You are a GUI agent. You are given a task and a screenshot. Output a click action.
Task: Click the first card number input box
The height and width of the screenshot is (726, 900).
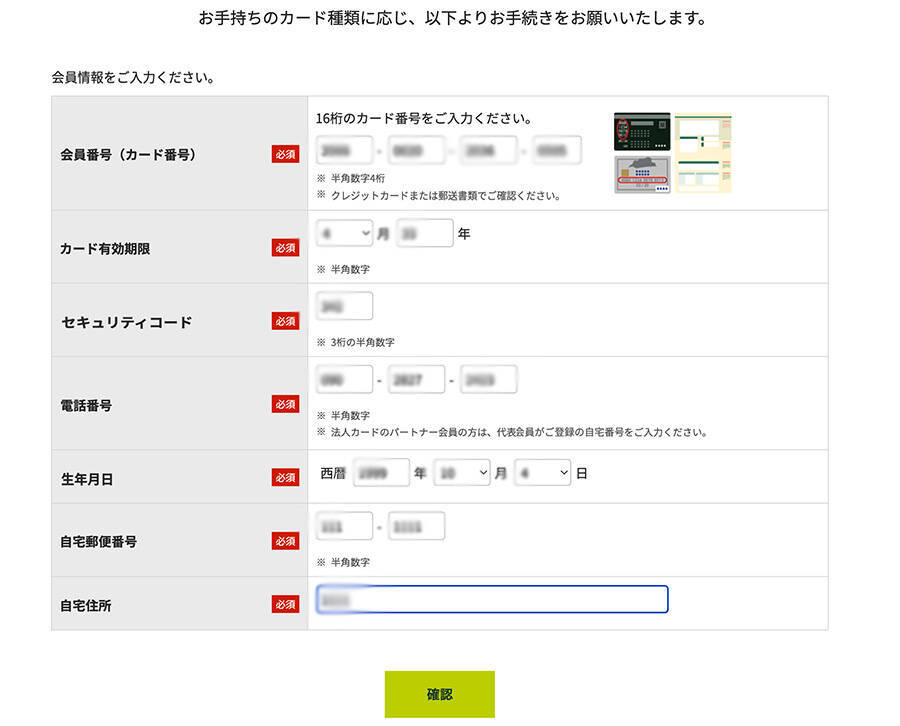coord(344,149)
